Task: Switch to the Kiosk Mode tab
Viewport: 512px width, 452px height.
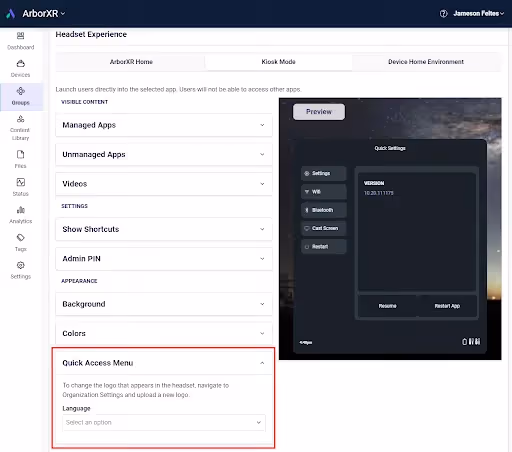Action: [278, 62]
